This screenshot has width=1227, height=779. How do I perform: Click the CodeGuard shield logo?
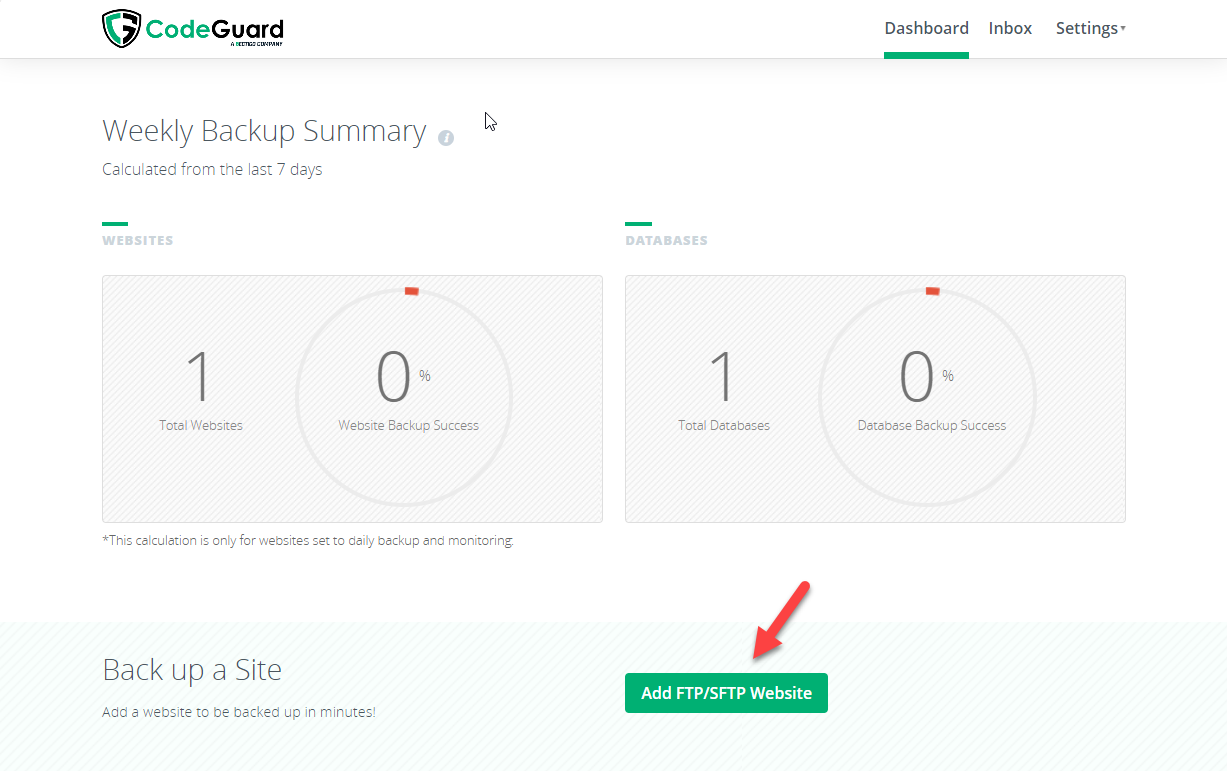pos(121,27)
